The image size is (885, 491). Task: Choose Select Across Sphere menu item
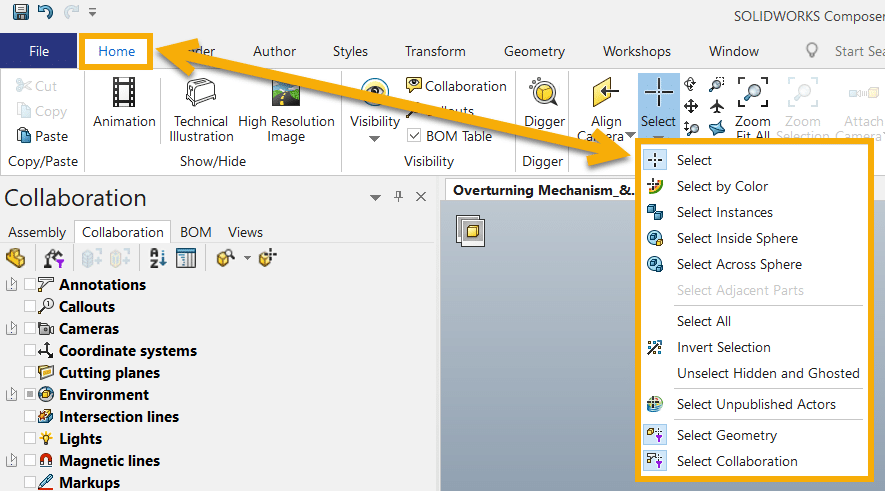coord(754,264)
